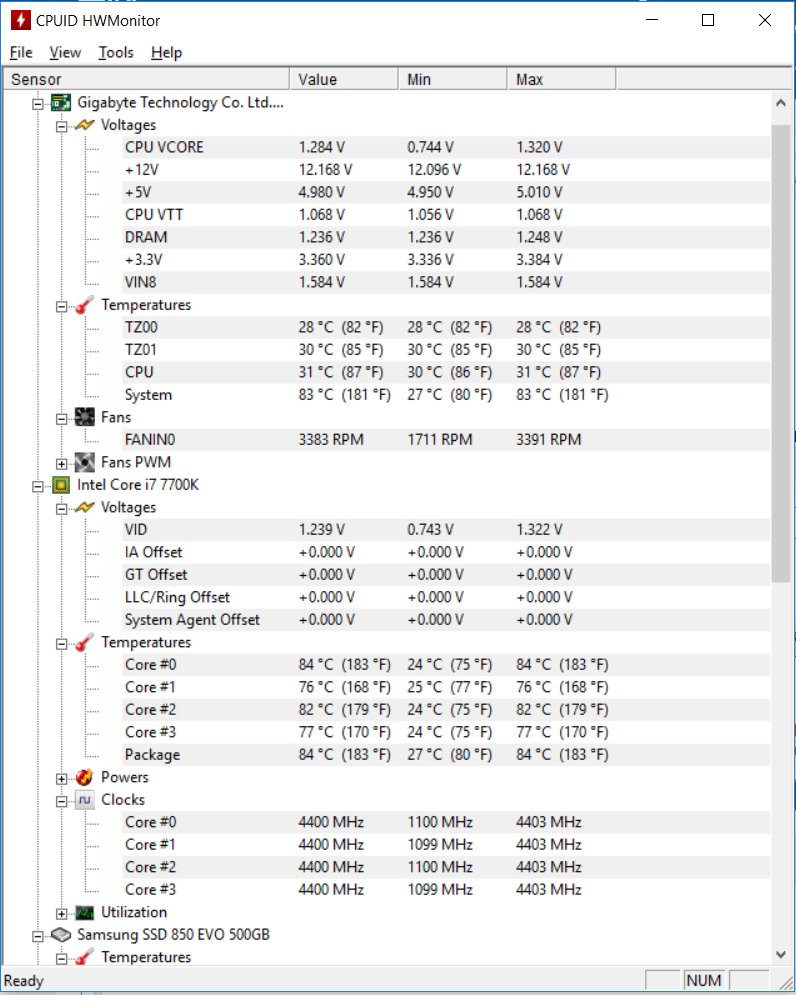Screen dimensions: 796x995
Task: Click the vertical scrollbar thumb
Action: pos(781,353)
